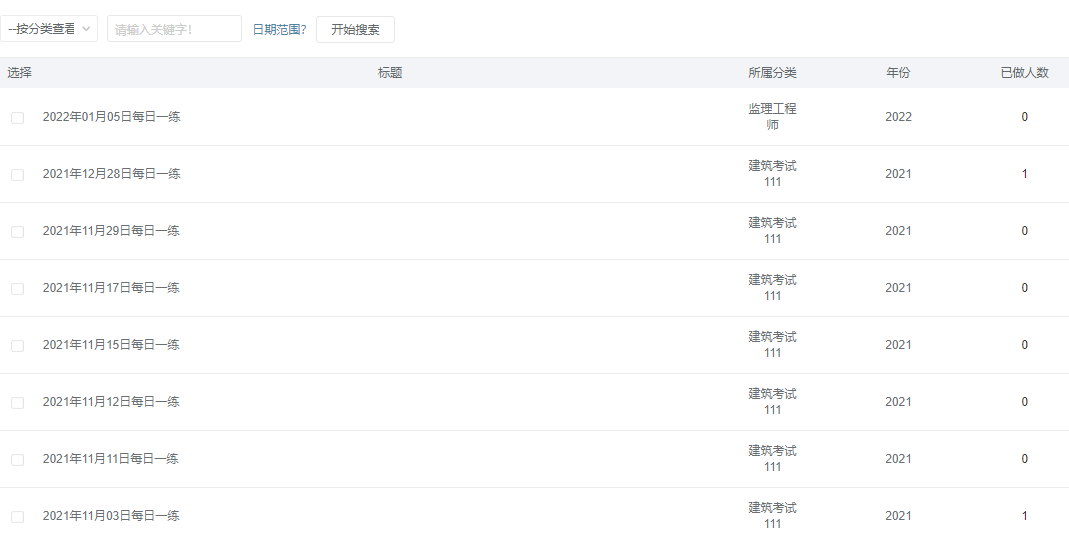1069x556 pixels.
Task: Tick the 2021年11月03日 row checkbox
Action: click(17, 517)
